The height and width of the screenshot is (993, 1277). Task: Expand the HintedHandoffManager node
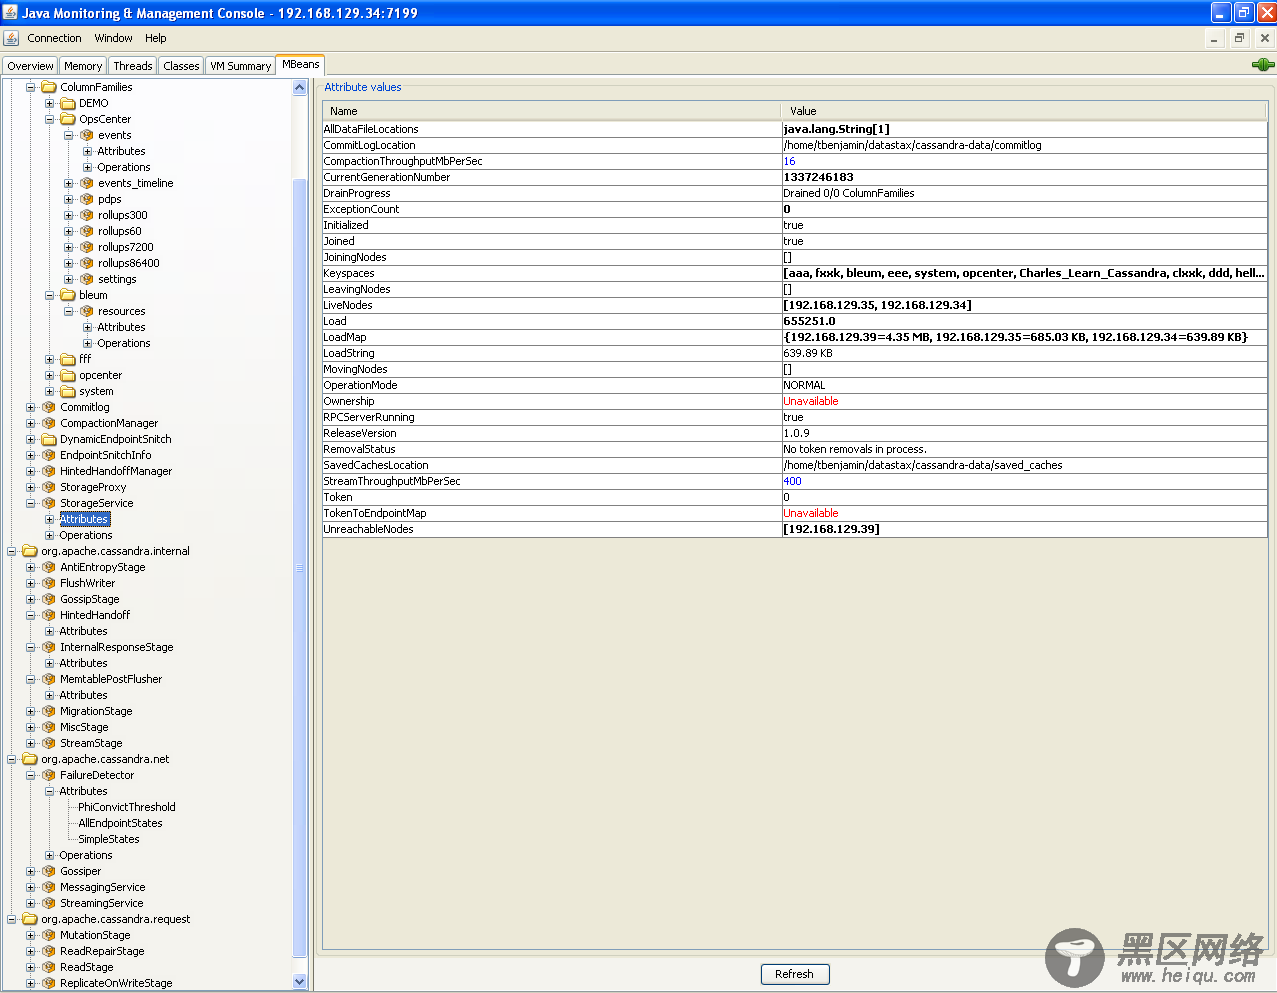(x=30, y=471)
